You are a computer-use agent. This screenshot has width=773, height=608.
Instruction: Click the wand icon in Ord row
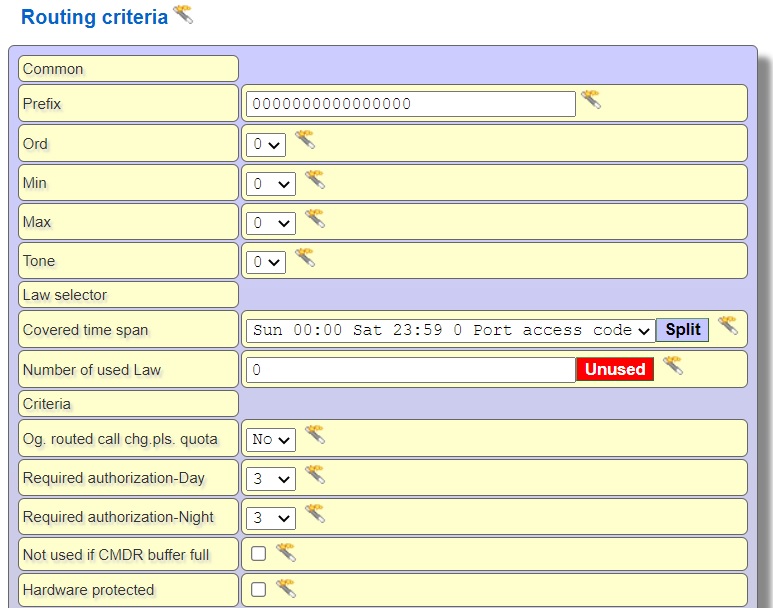[305, 140]
